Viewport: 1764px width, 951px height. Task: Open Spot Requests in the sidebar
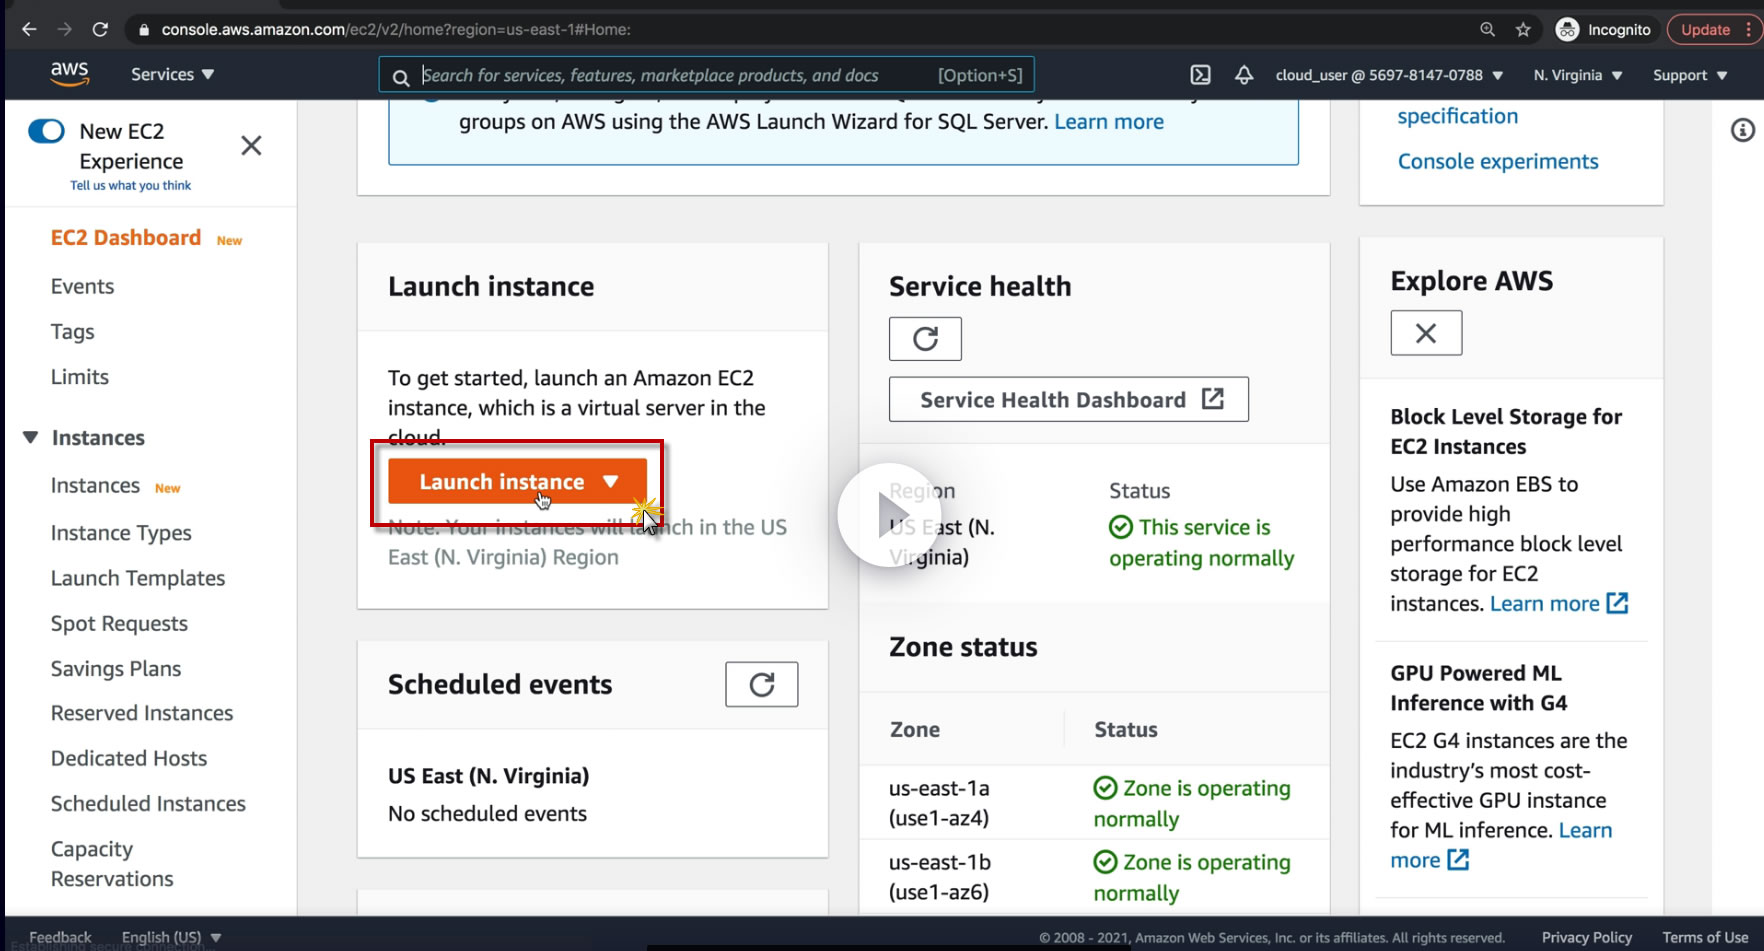pos(119,623)
